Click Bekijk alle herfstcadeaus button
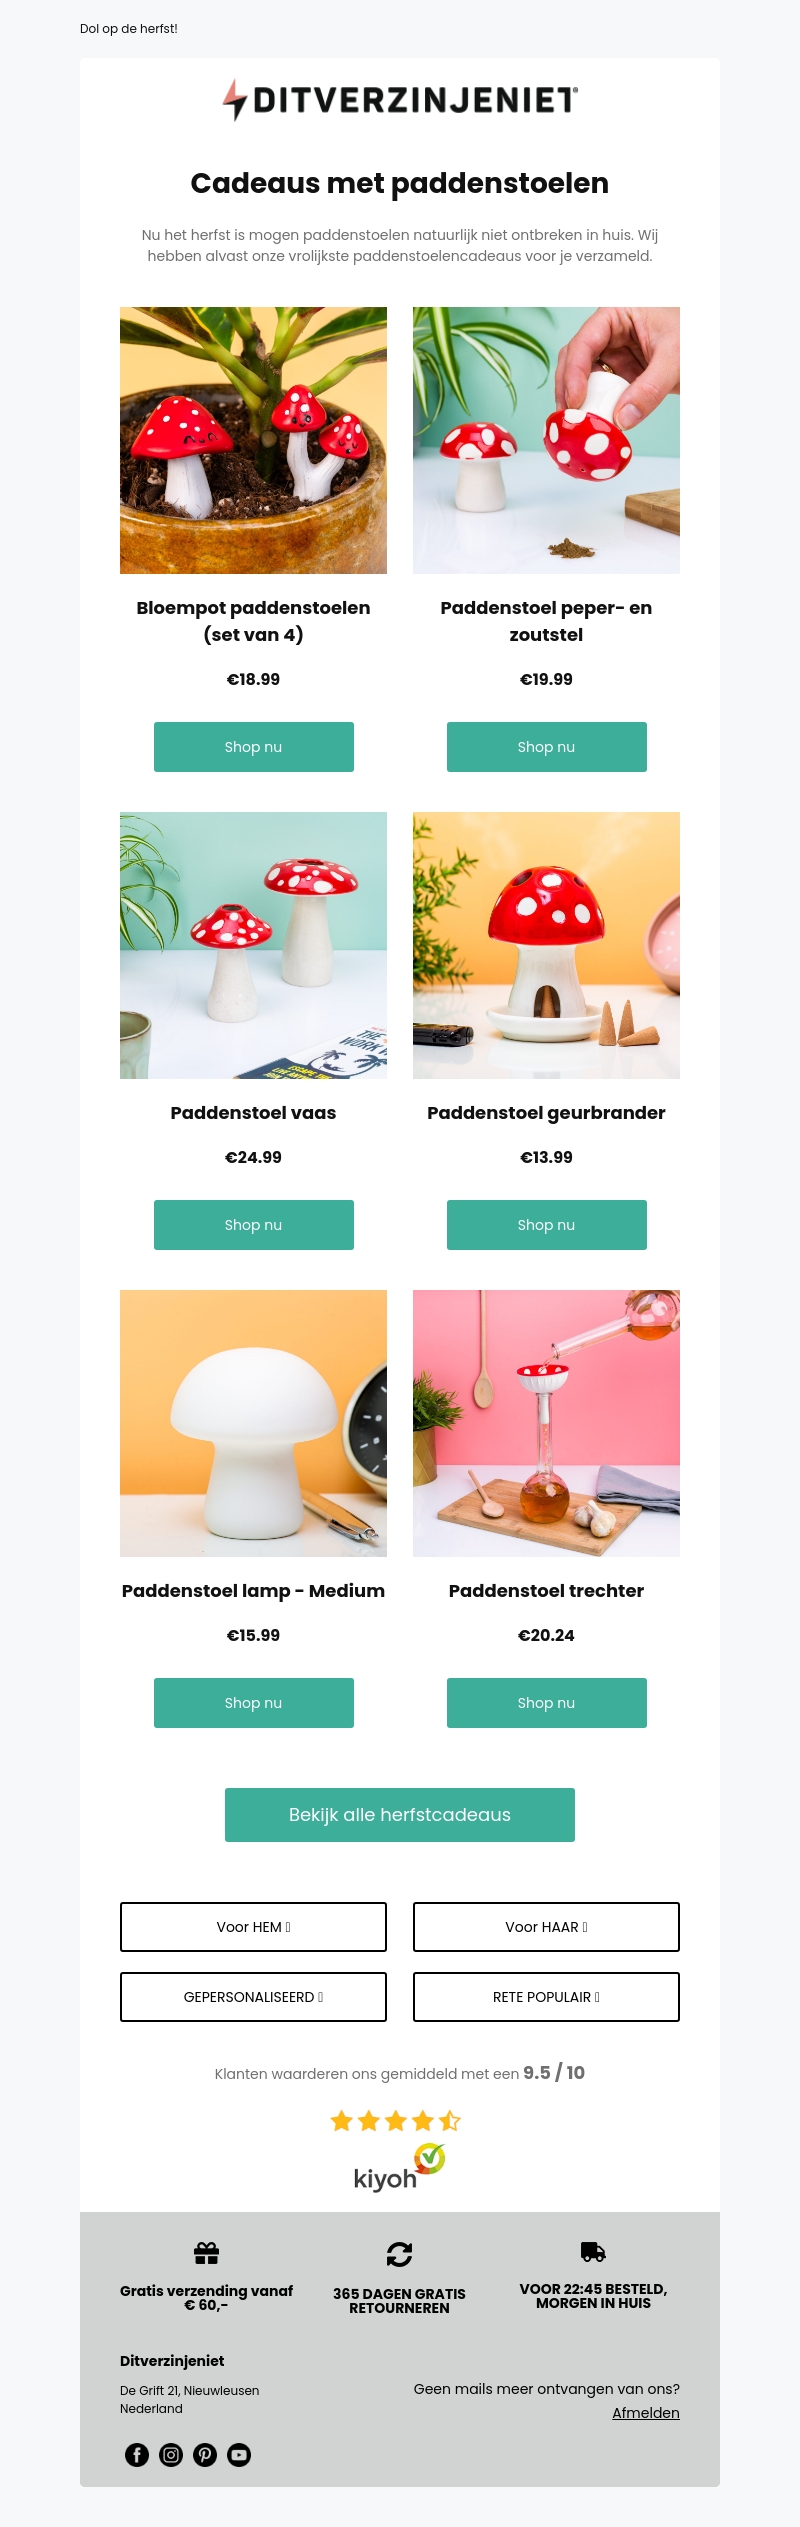Viewport: 800px width, 2527px height. click(x=400, y=1815)
